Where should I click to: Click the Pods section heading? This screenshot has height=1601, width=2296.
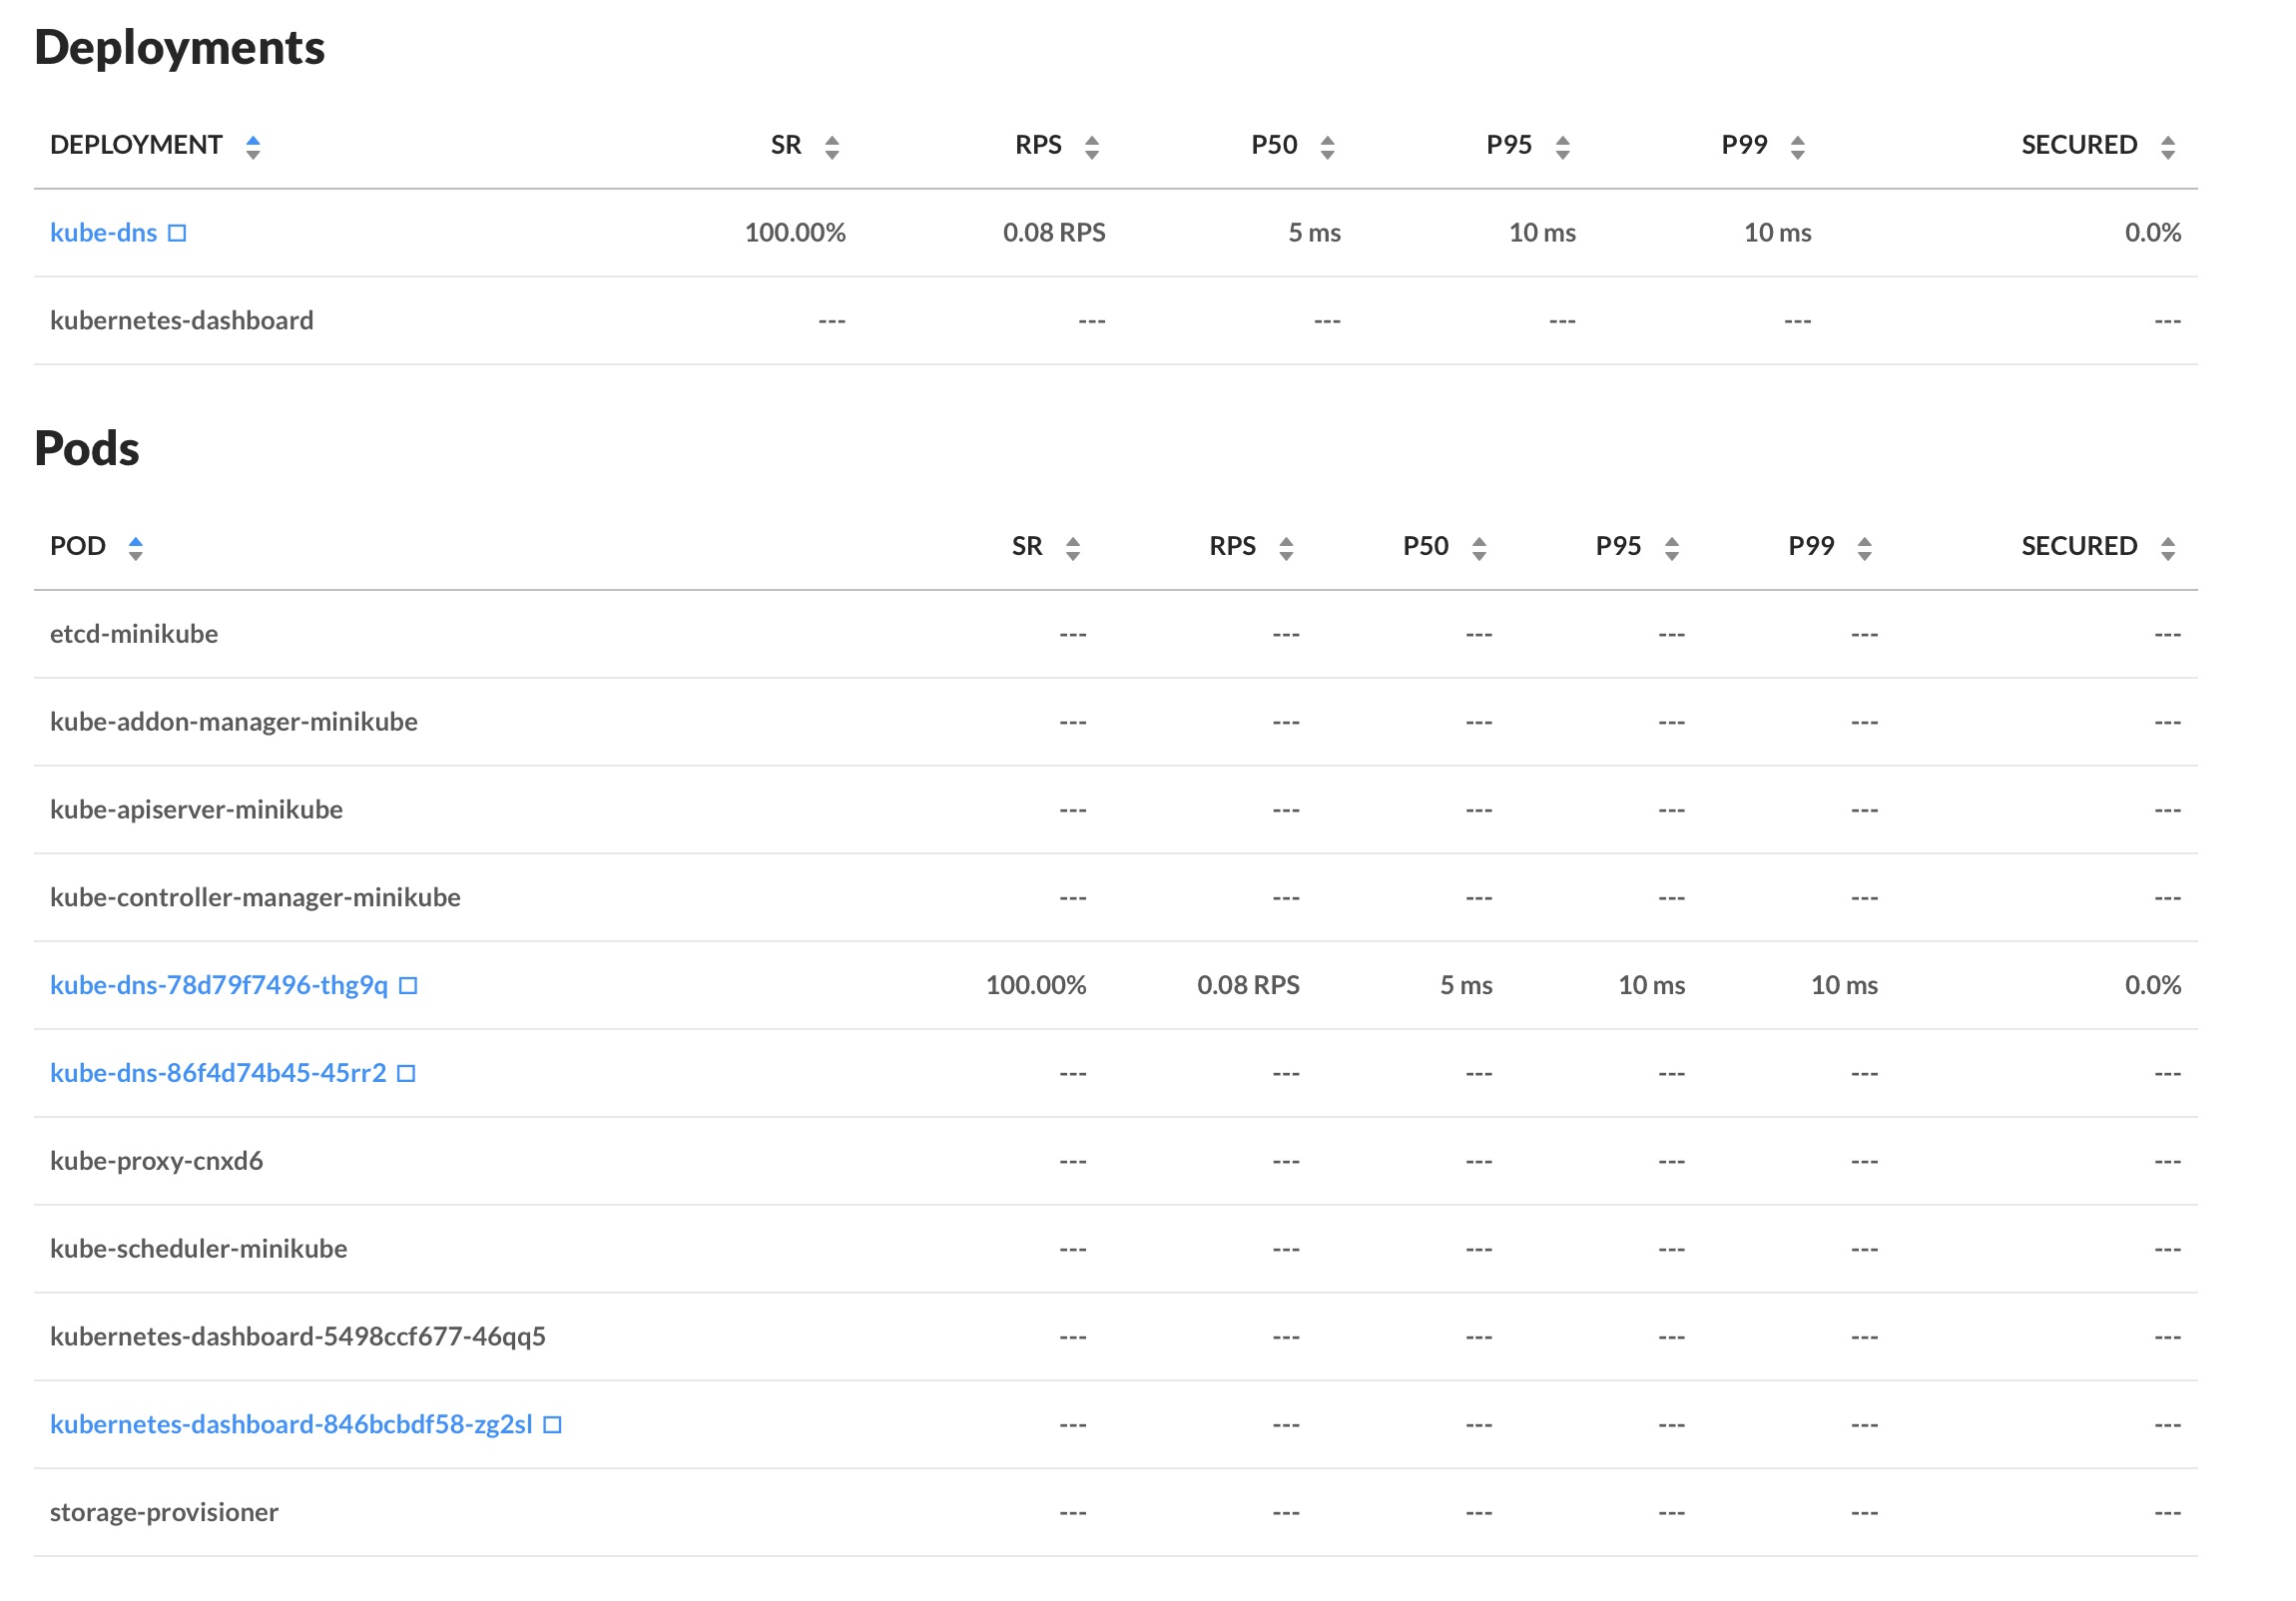pos(87,449)
